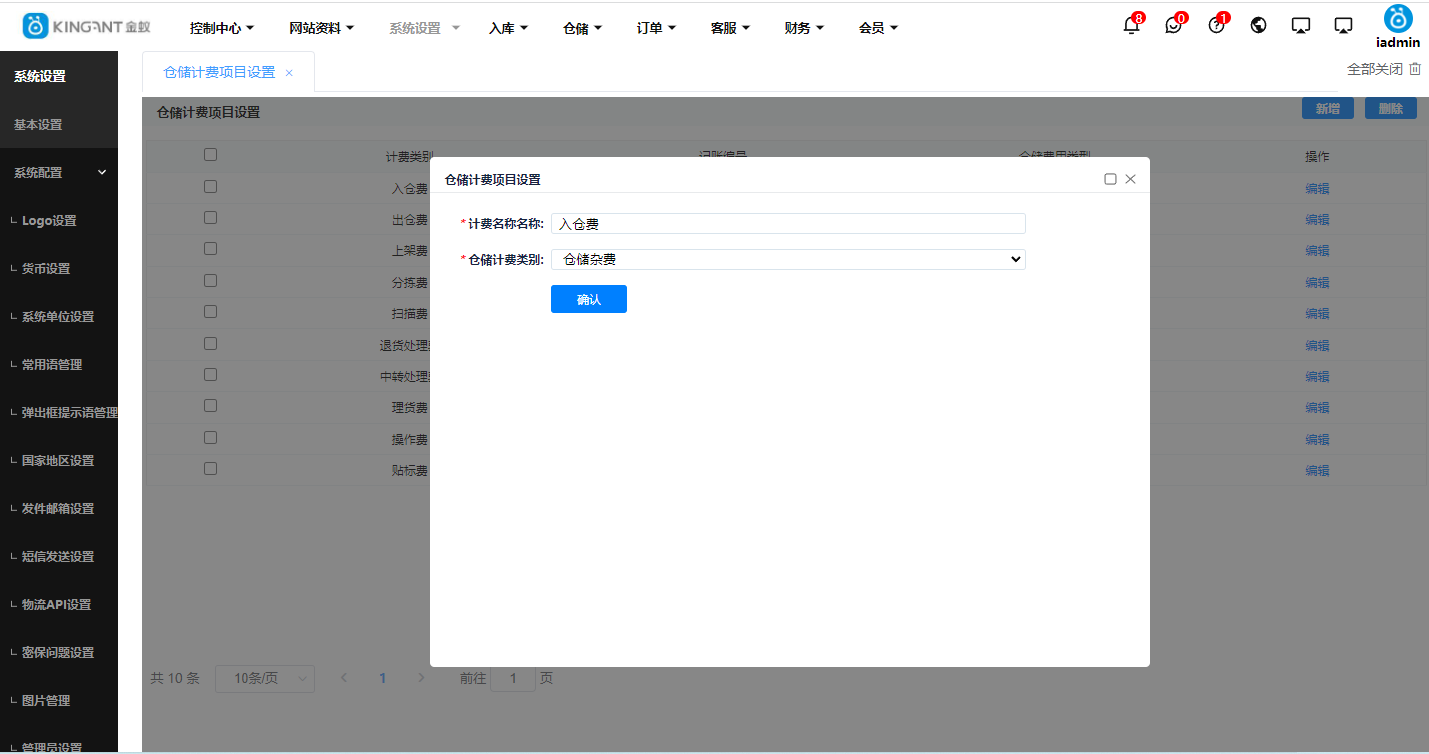Click the KINGANT logo in the top left
The width and height of the screenshot is (1429, 754).
85,26
